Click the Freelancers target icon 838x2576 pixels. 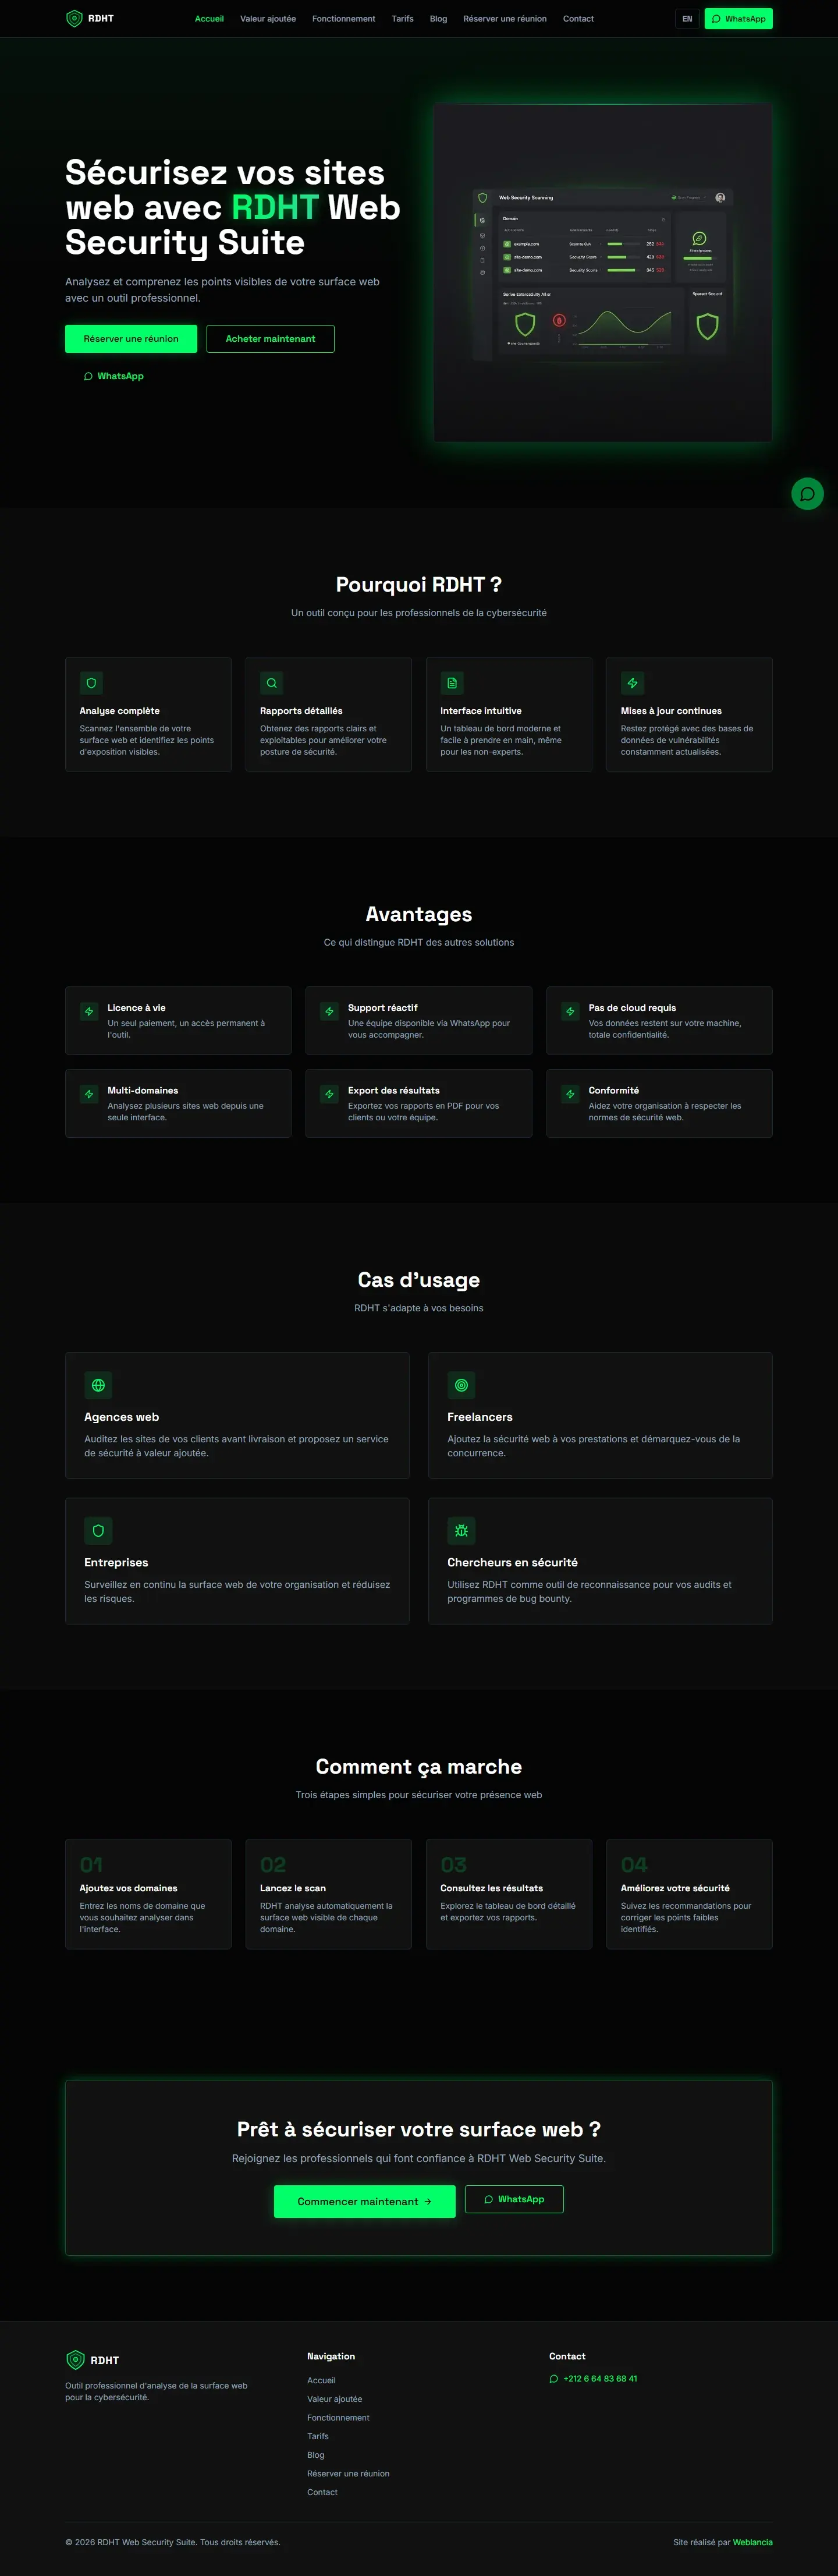pyautogui.click(x=461, y=1385)
